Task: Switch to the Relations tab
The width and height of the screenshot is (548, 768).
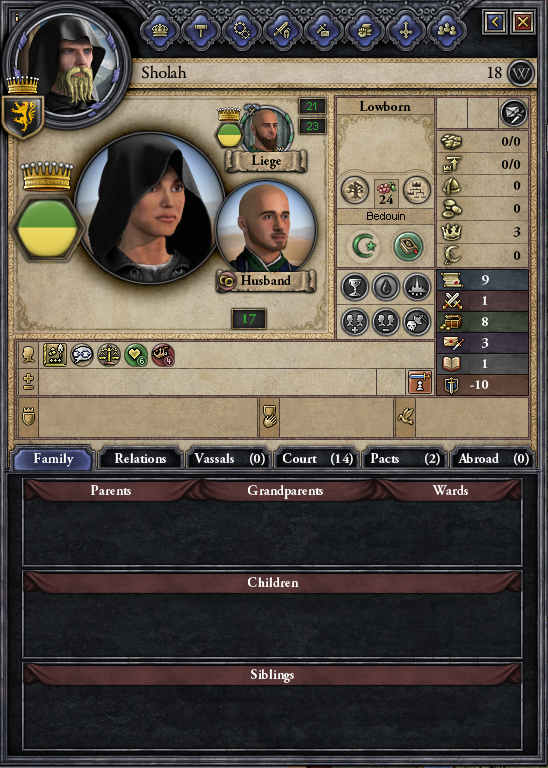Action: point(140,459)
